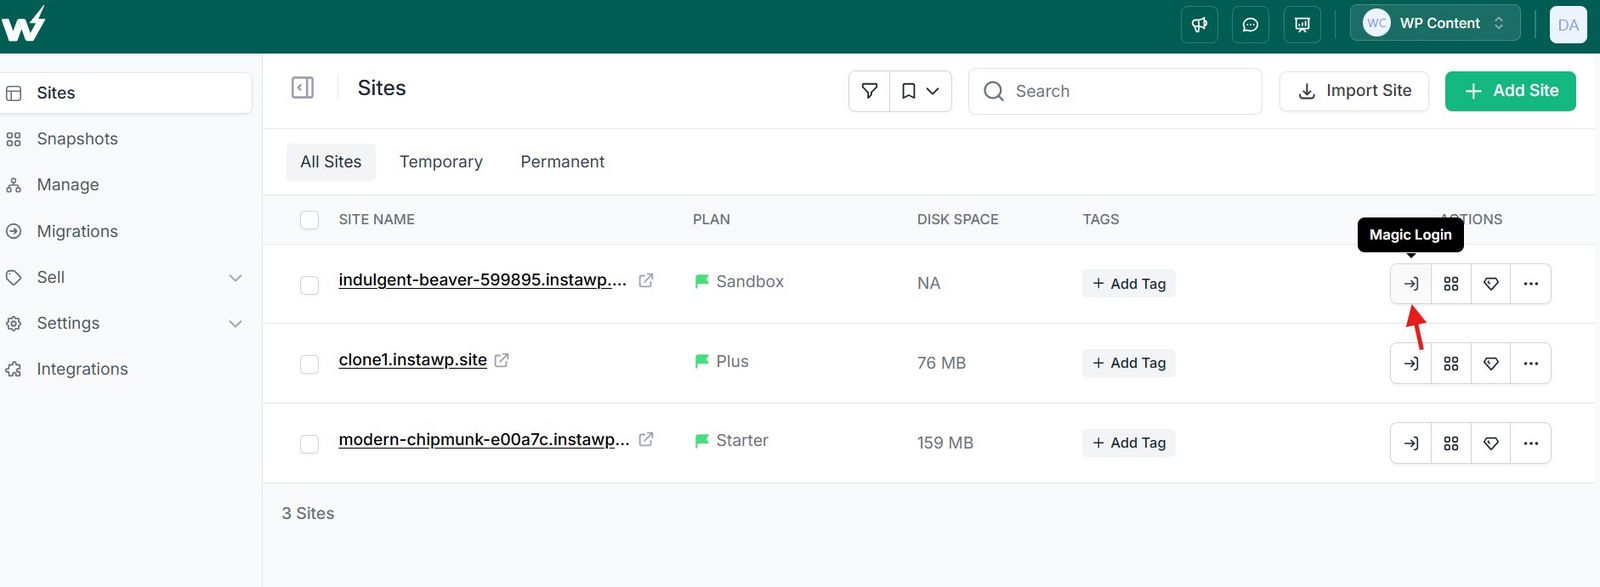Add Tag to indulgent-beaver site
The height and width of the screenshot is (587, 1600).
[x=1128, y=284]
